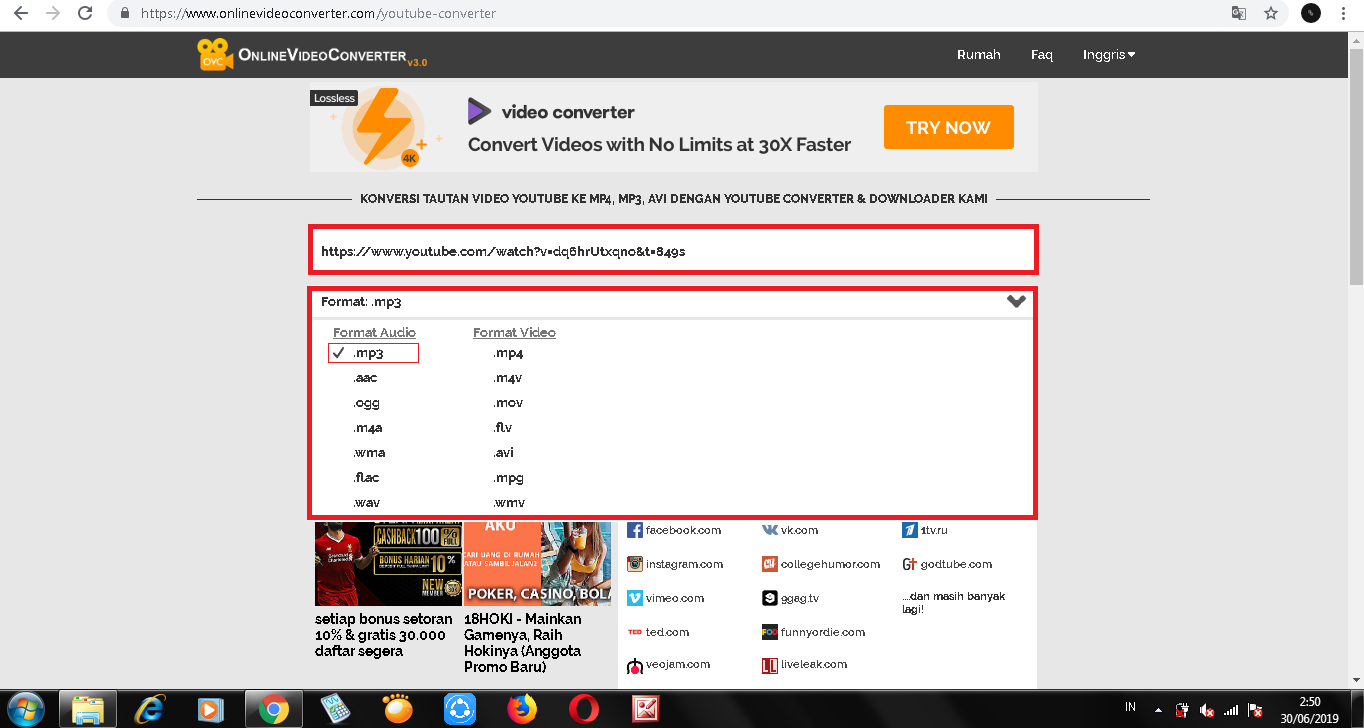Viewport: 1364px width, 728px height.
Task: Select the .ogg audio format
Action: 366,403
